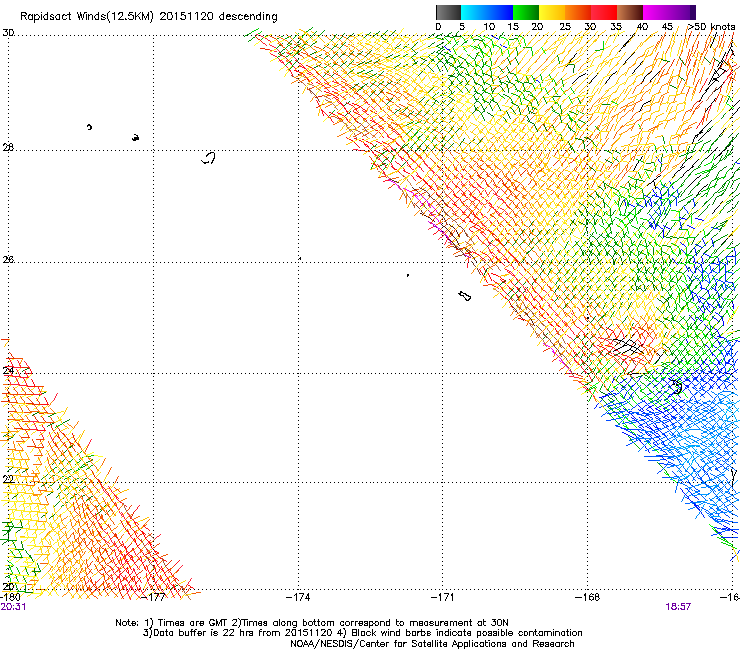This screenshot has height=650, width=740.
Task: Click the "-177" longitude axis label
Action: 154,597
